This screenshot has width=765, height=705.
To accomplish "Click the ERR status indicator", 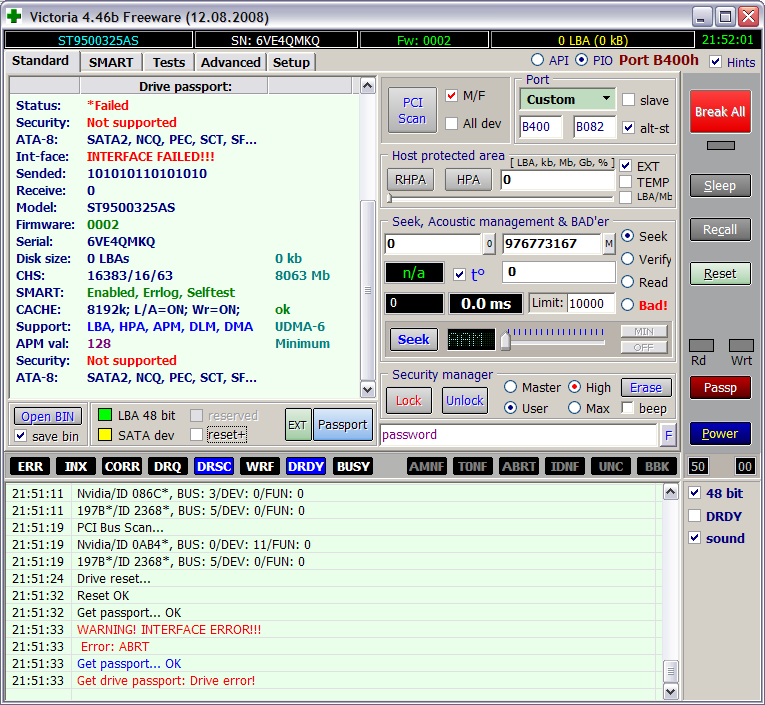I will pos(30,466).
